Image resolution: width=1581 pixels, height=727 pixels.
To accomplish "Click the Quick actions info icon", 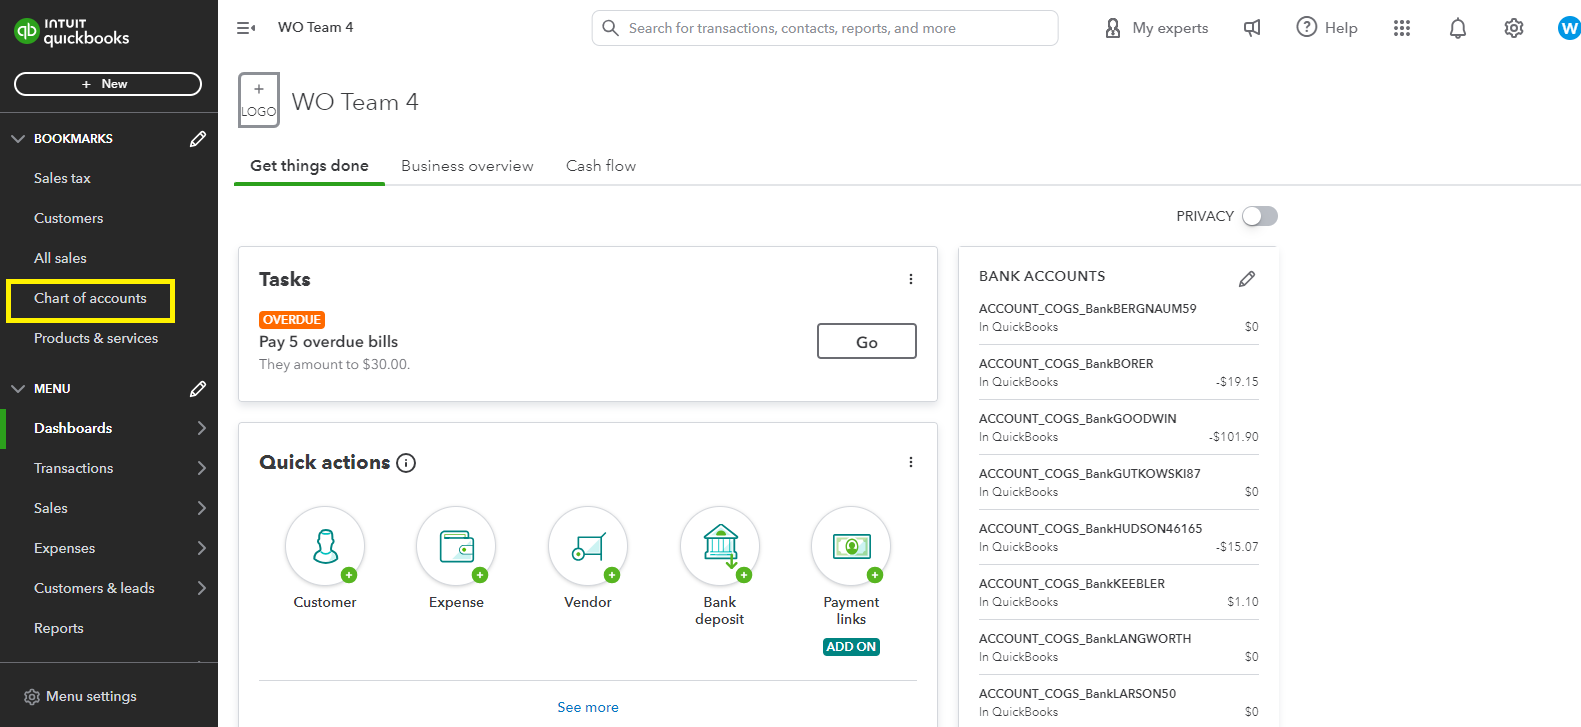I will point(406,463).
